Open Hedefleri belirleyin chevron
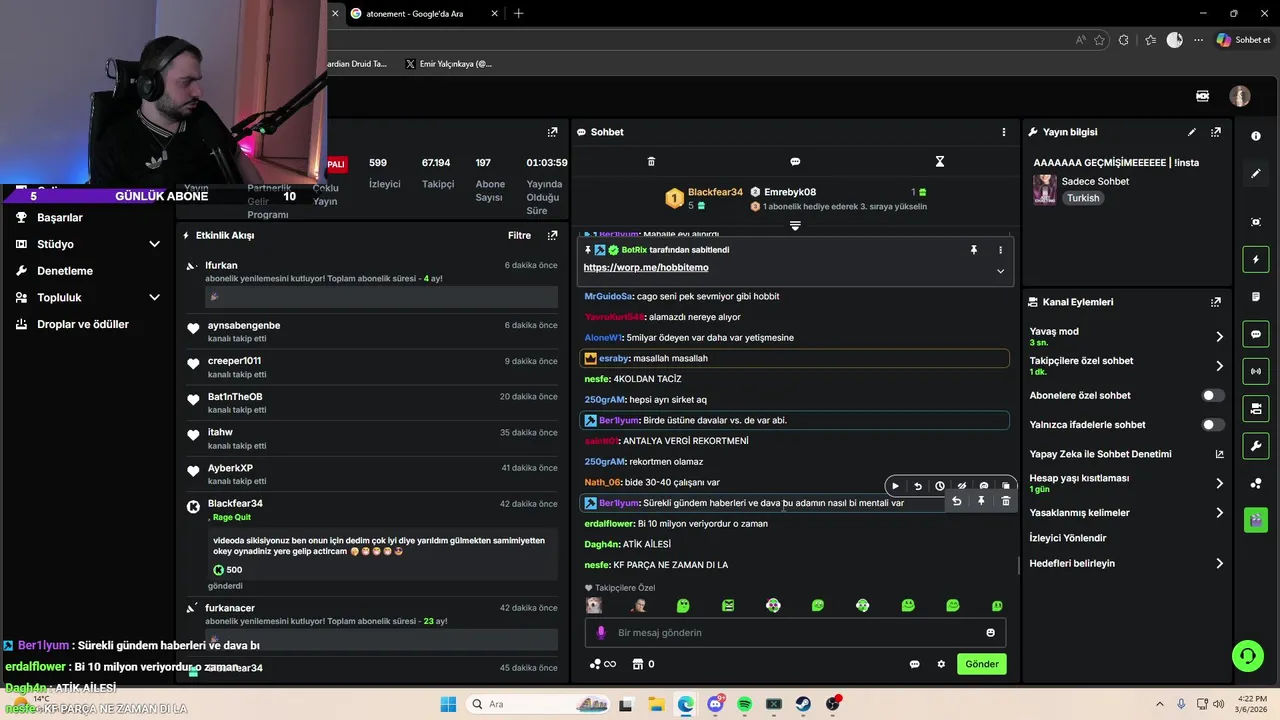This screenshot has width=1280, height=720. 1219,564
